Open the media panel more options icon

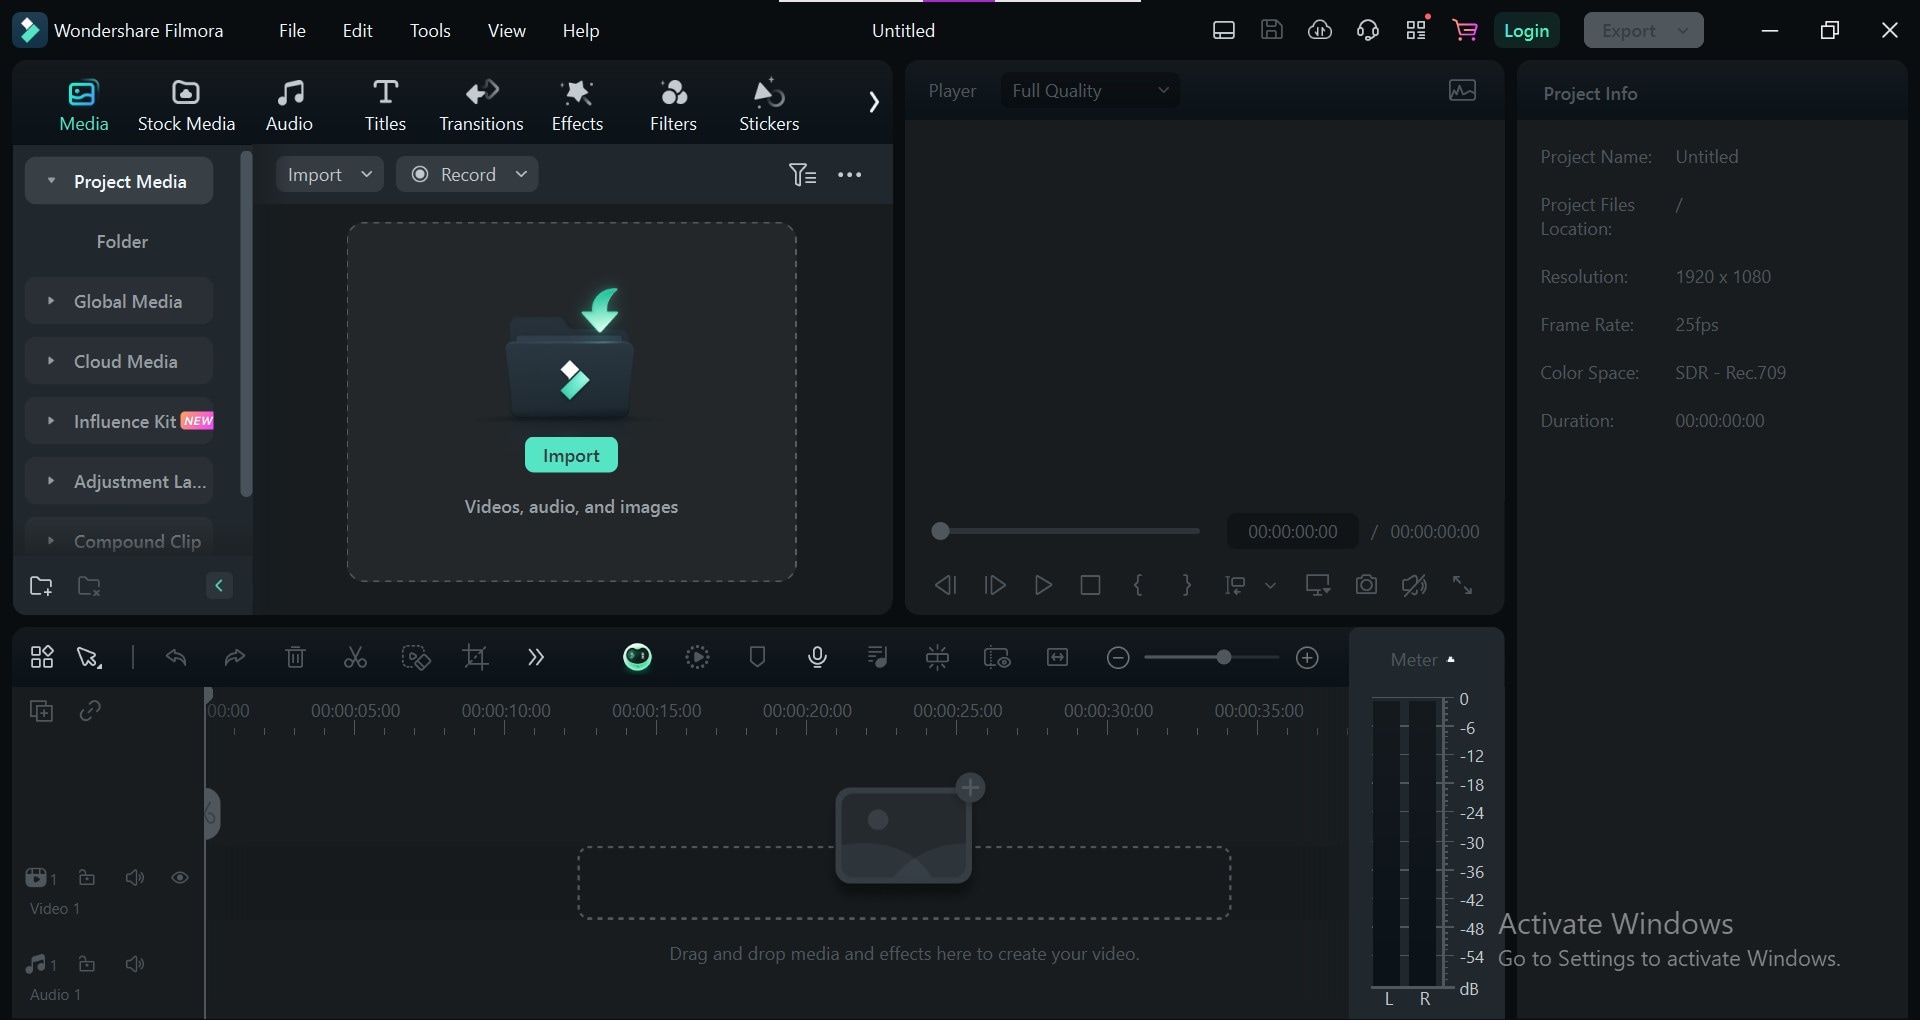coord(850,175)
